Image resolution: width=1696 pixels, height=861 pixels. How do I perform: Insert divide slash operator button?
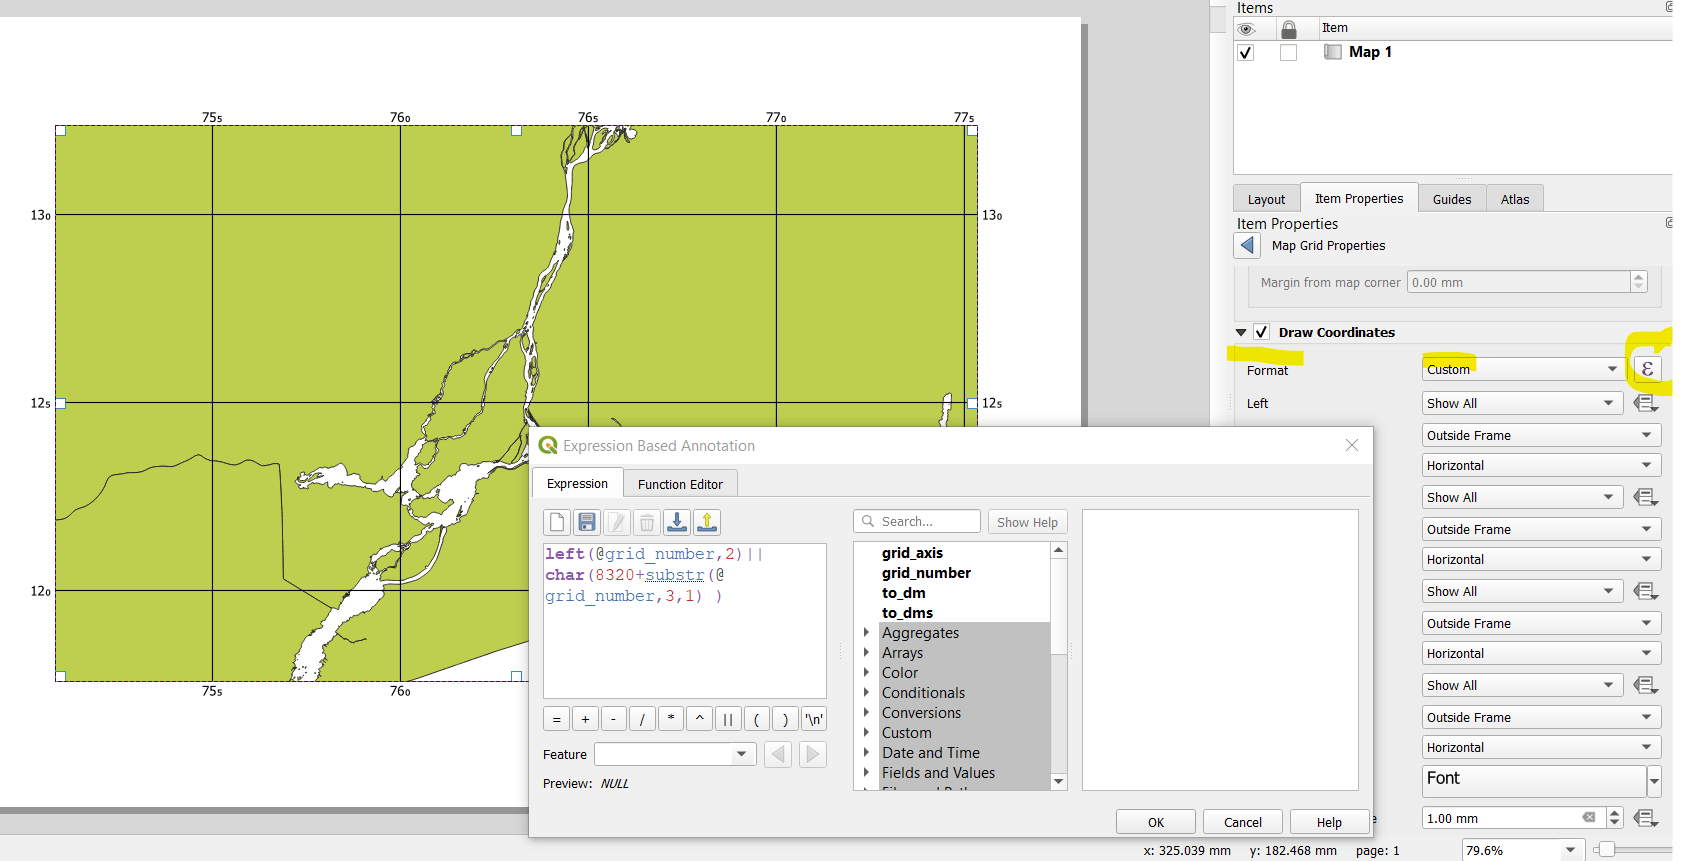(642, 719)
